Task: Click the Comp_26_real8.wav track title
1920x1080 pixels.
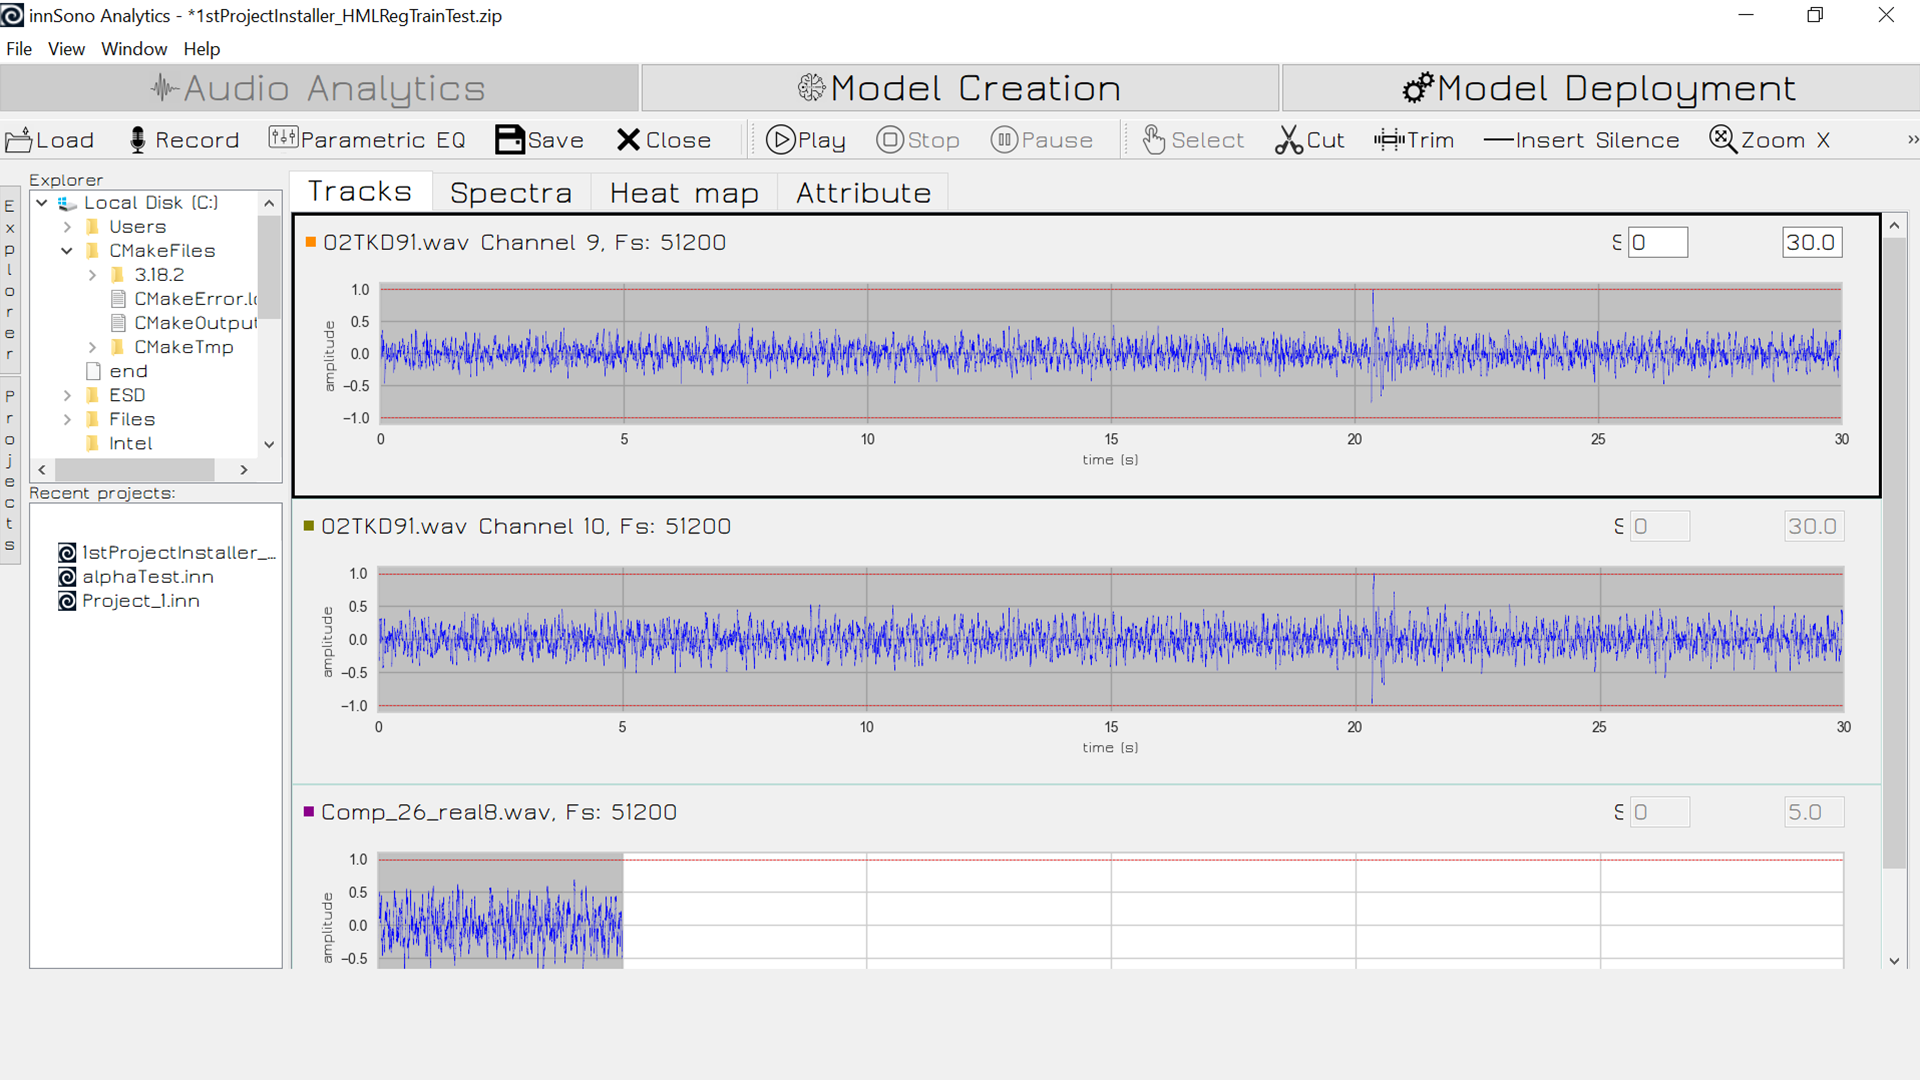Action: pos(499,812)
